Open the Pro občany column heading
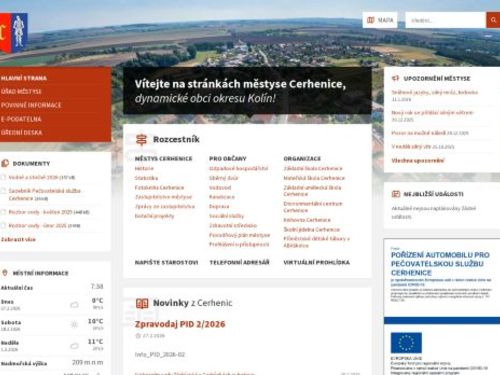 (x=228, y=159)
